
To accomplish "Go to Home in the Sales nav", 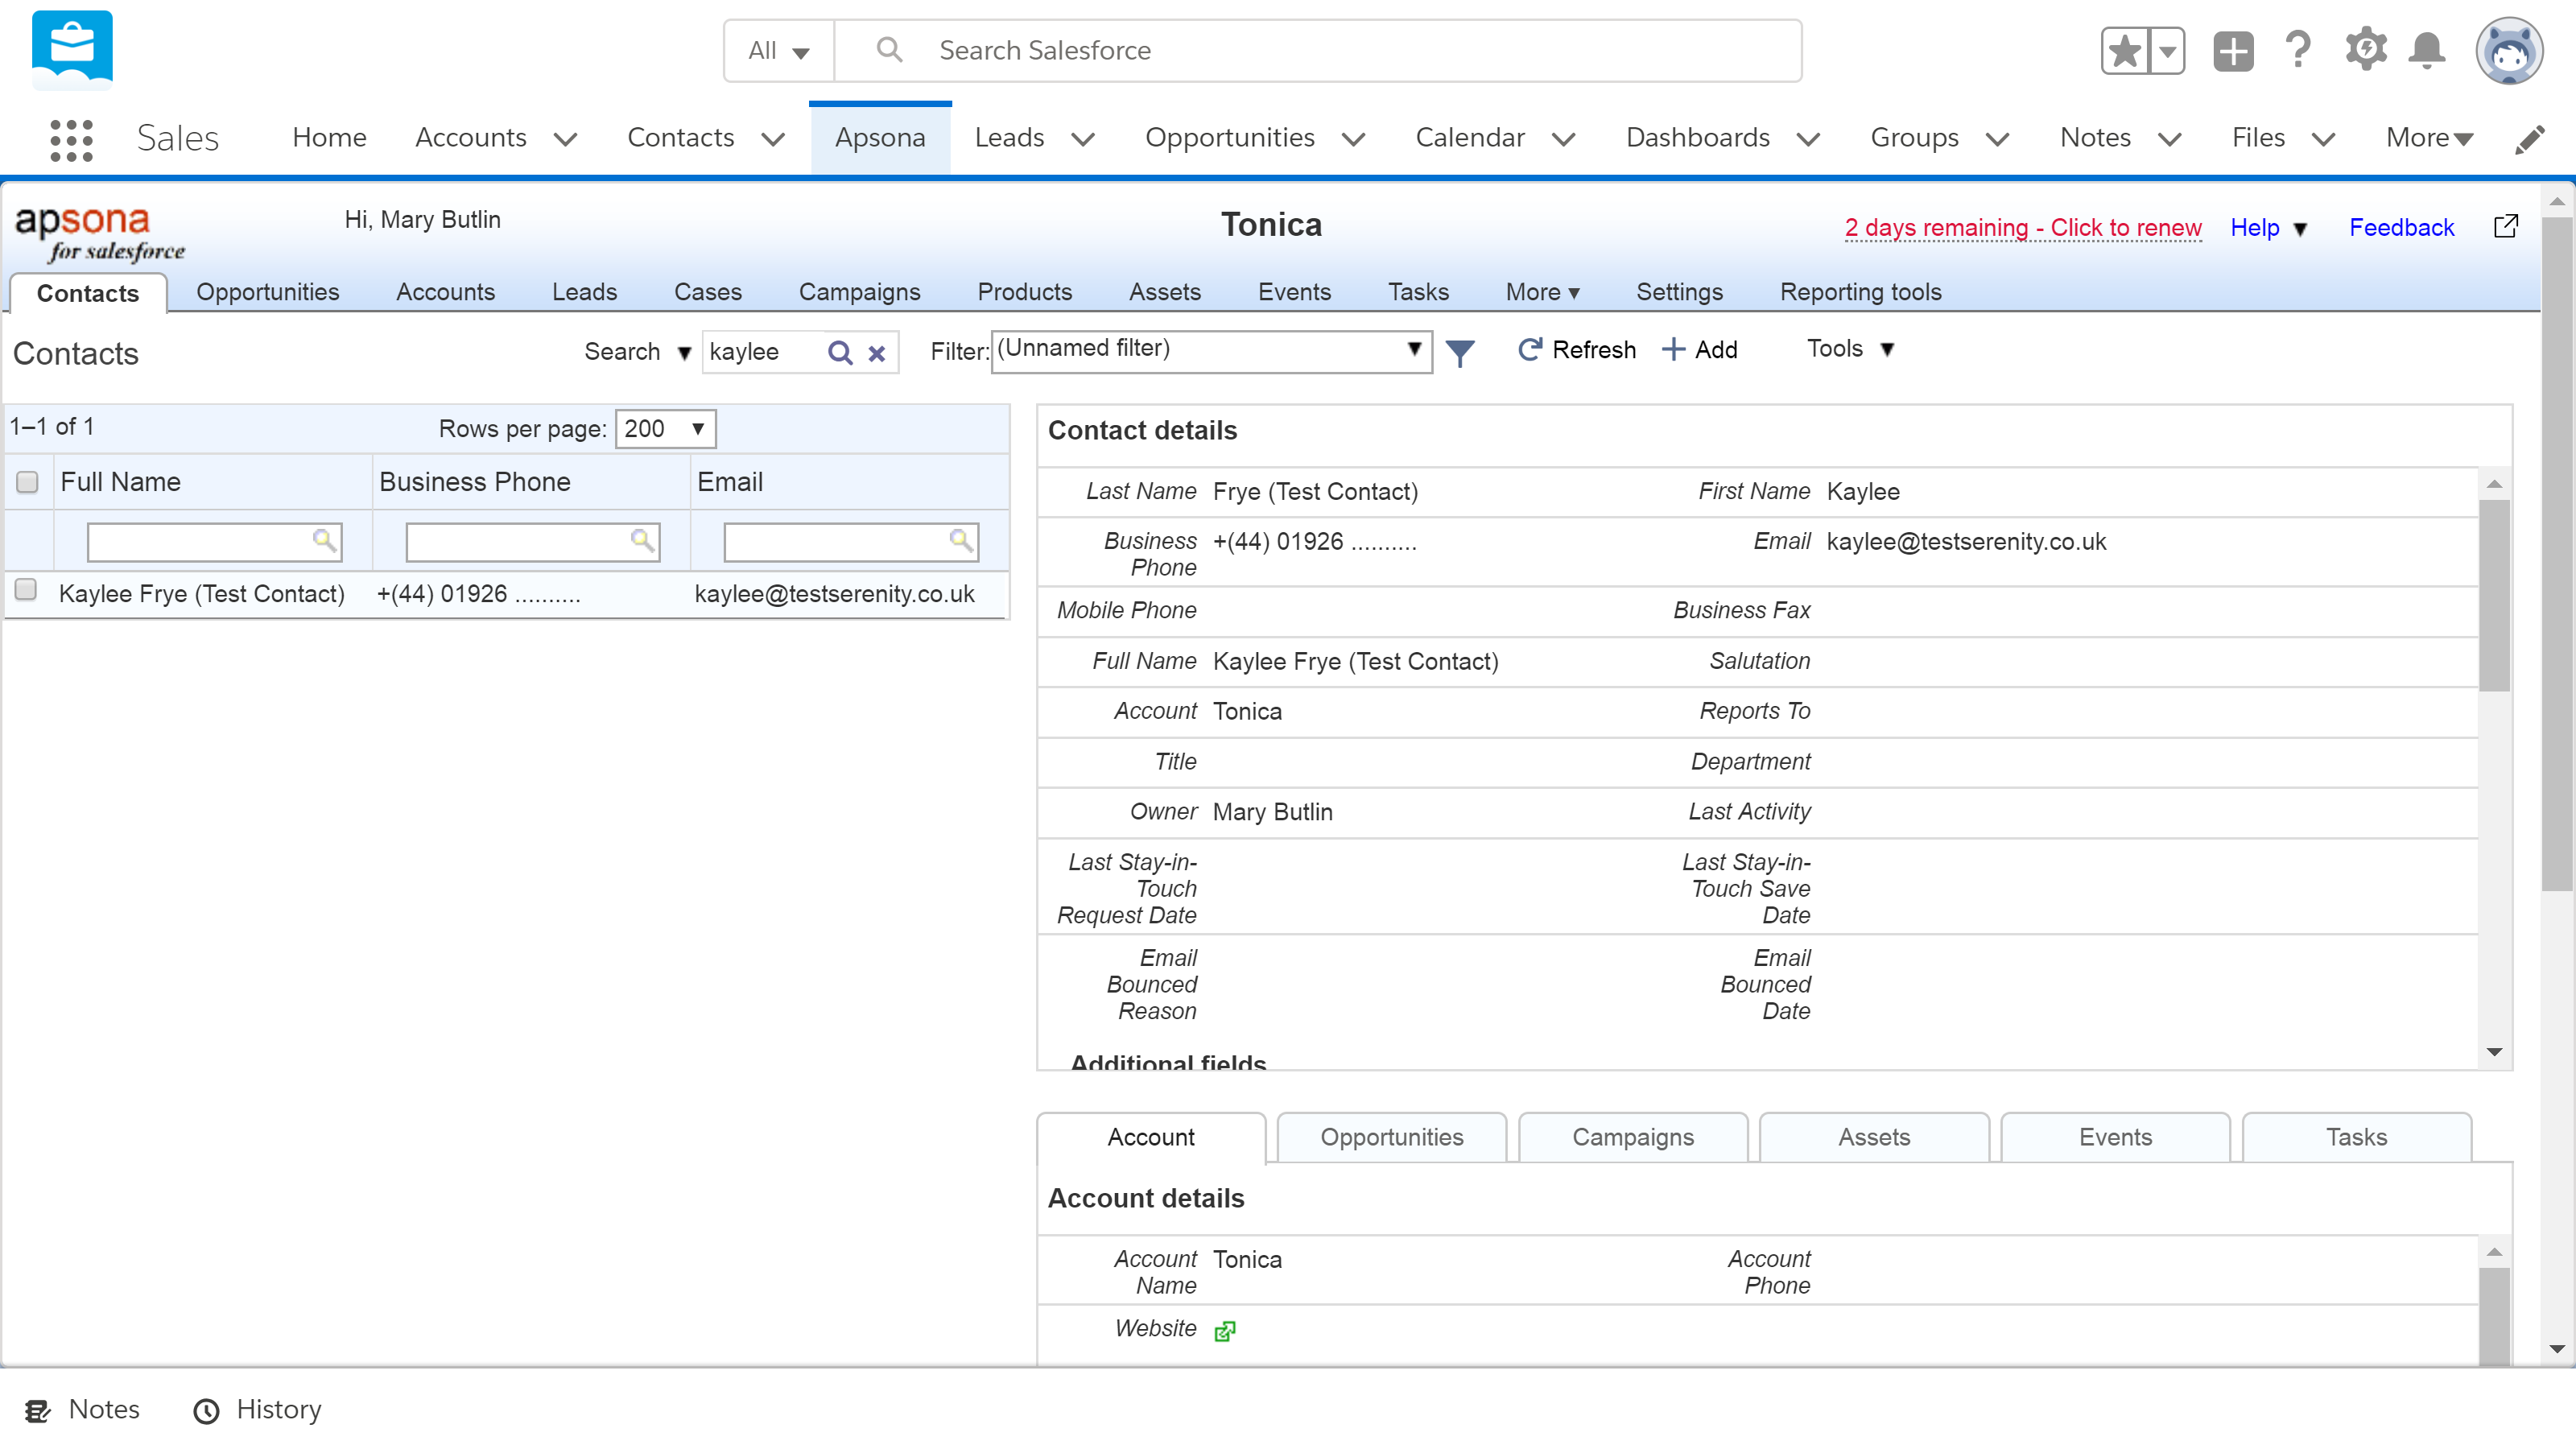I will pyautogui.click(x=329, y=138).
